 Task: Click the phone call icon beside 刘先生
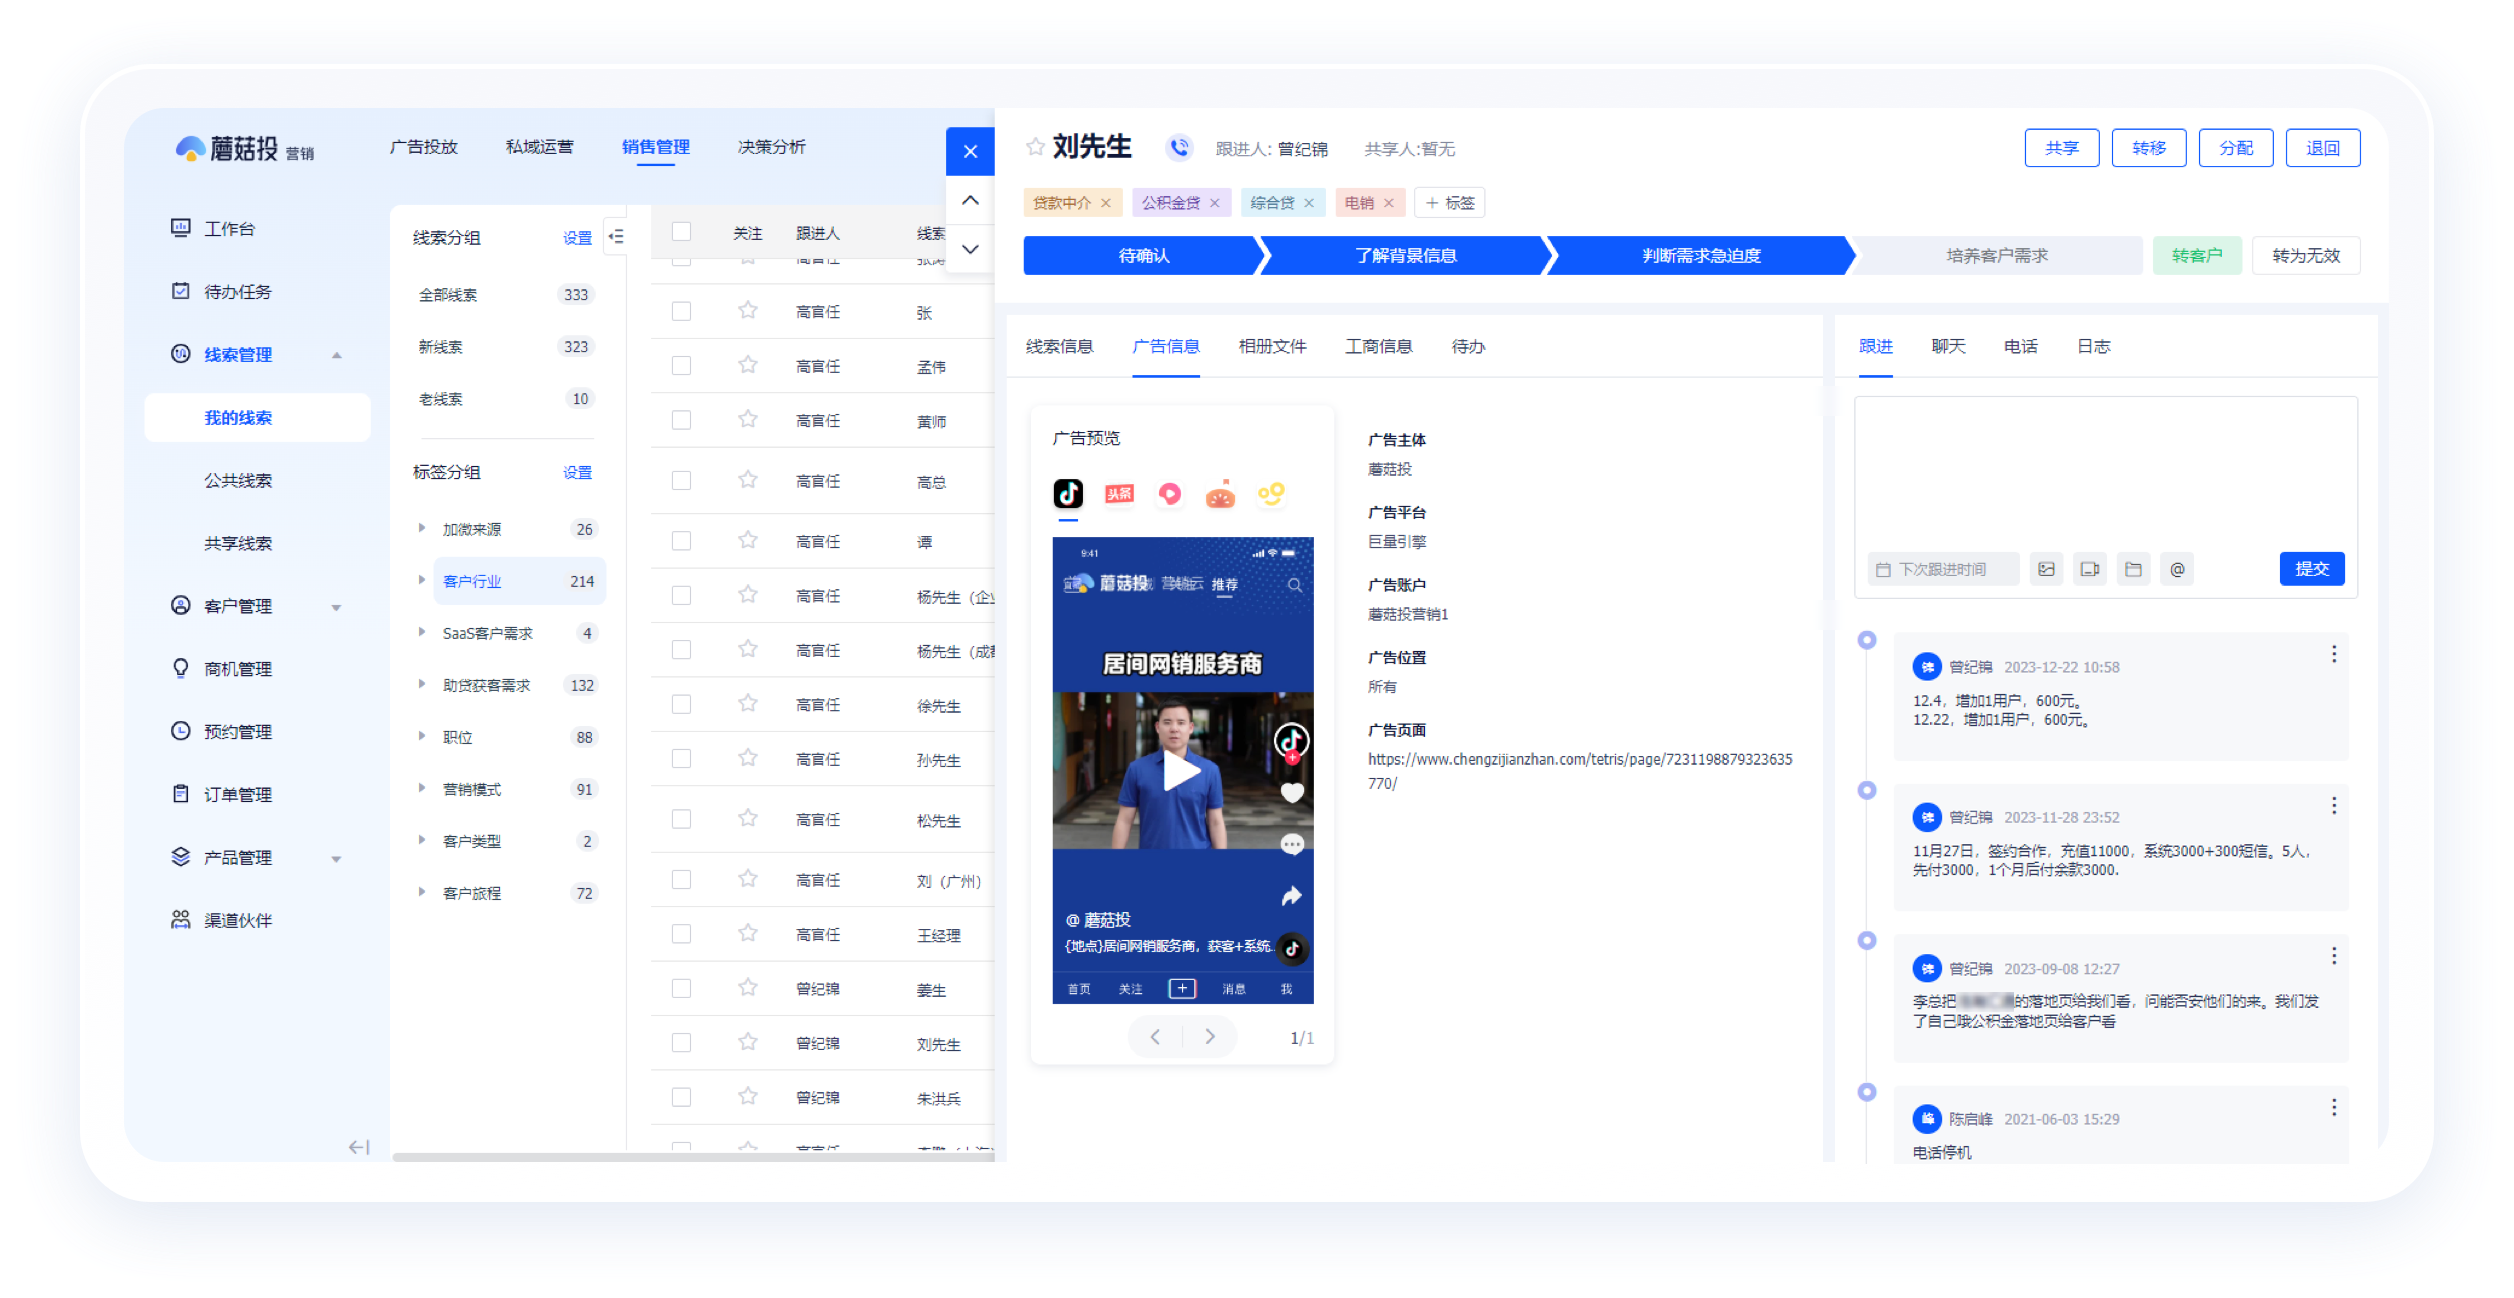tap(1180, 148)
